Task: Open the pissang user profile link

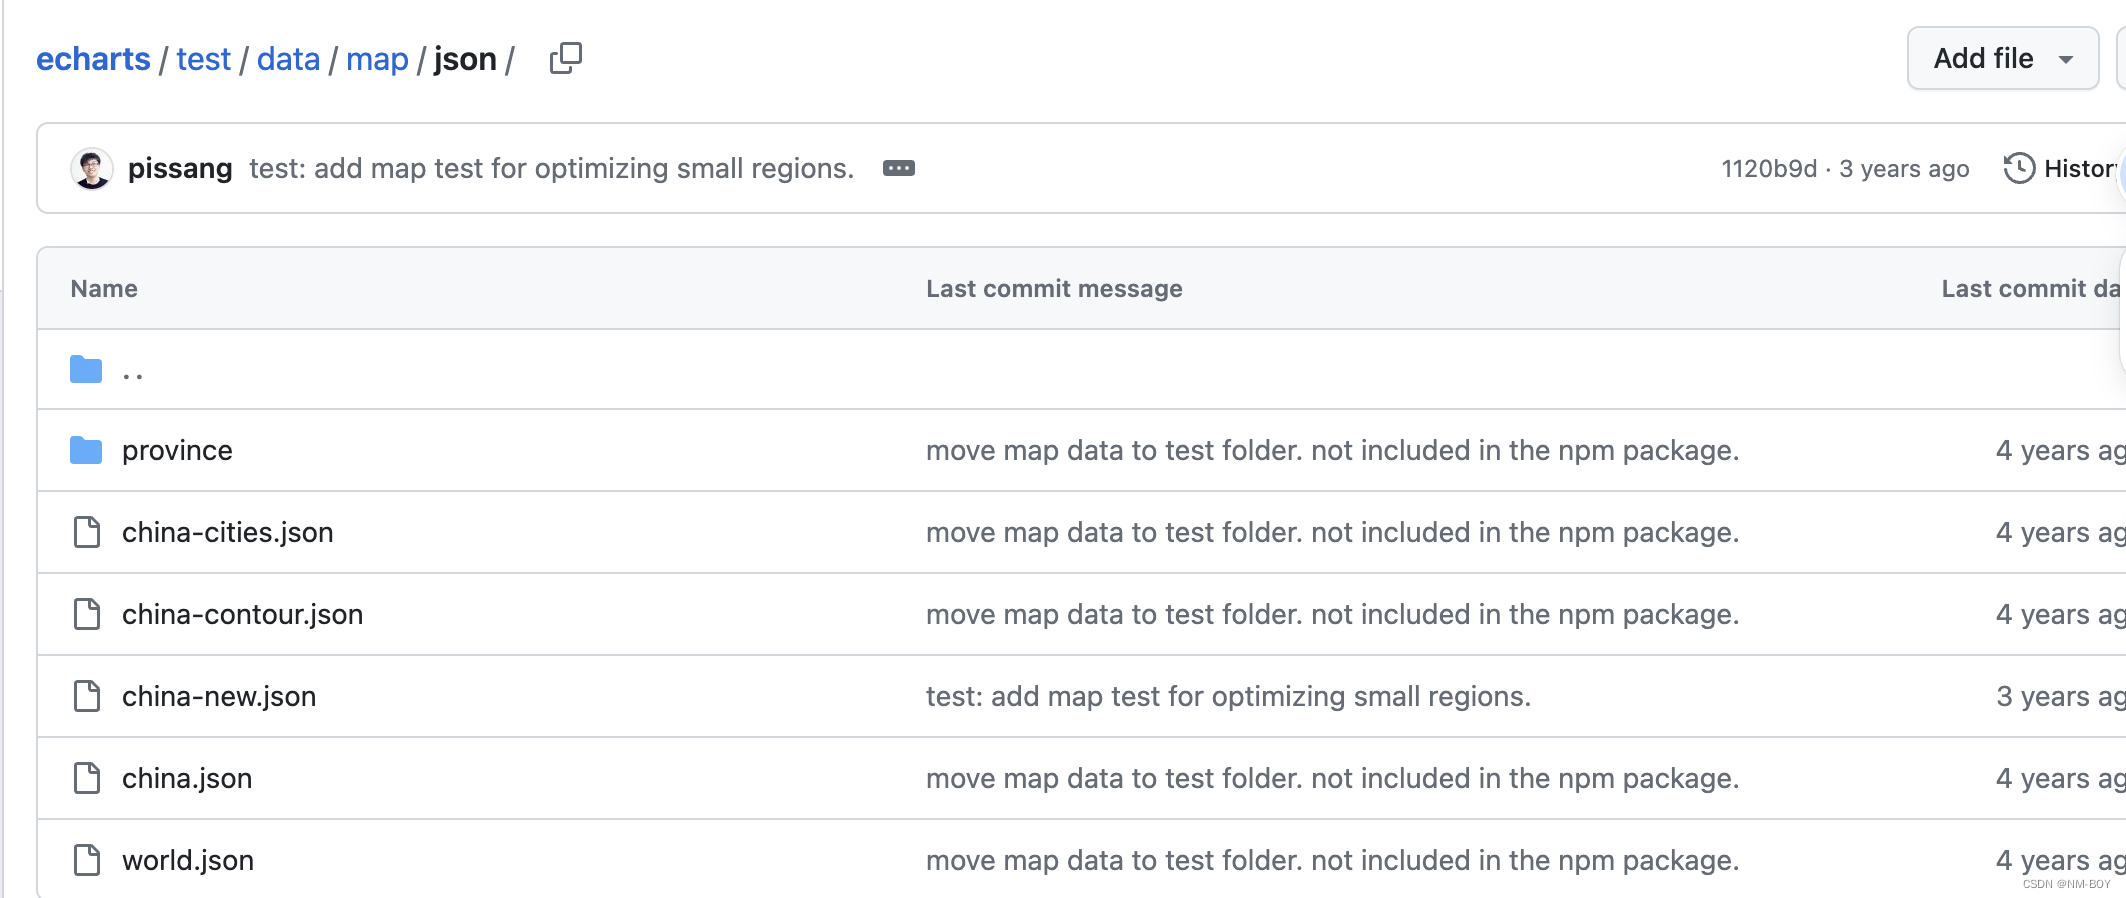Action: pos(180,168)
